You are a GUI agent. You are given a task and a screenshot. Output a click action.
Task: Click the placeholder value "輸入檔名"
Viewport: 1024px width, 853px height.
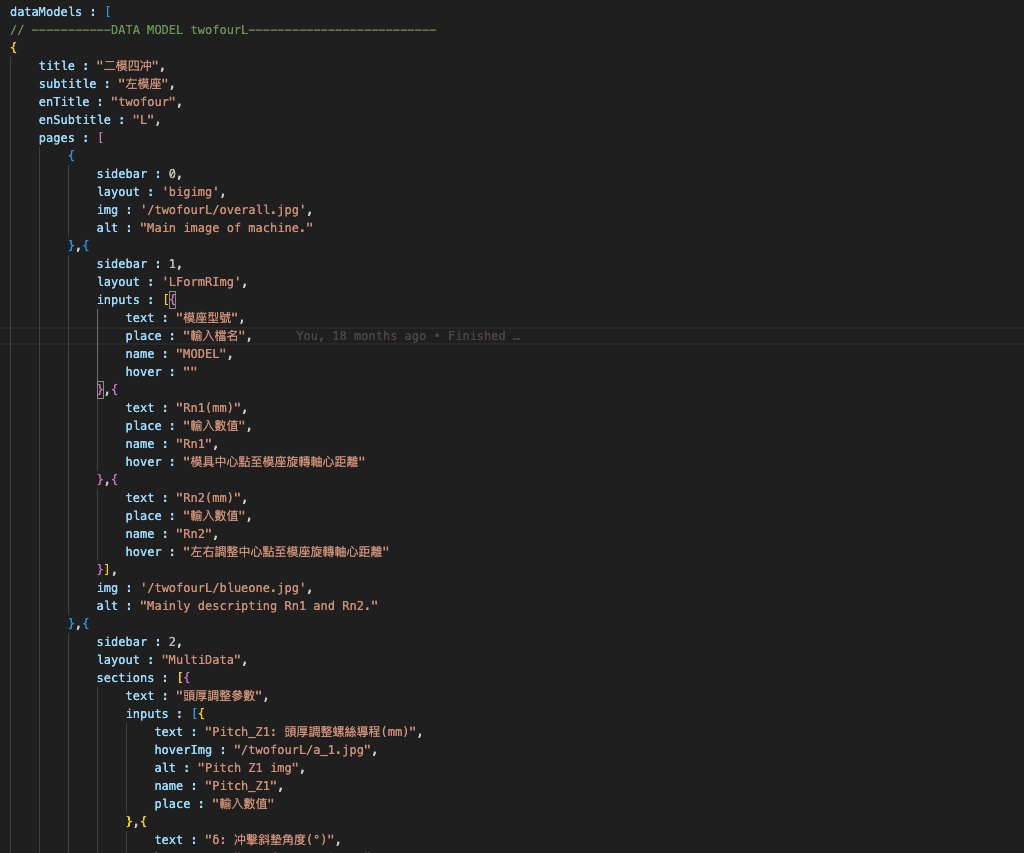tap(214, 336)
